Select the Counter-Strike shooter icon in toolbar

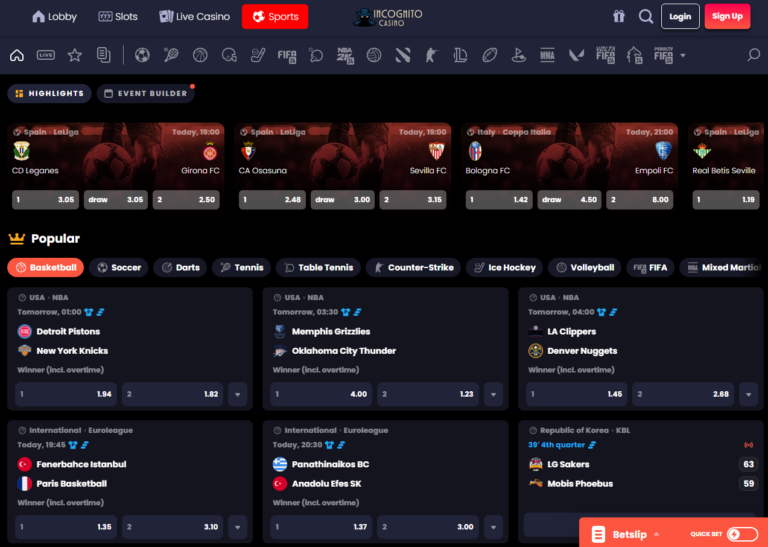(x=431, y=55)
